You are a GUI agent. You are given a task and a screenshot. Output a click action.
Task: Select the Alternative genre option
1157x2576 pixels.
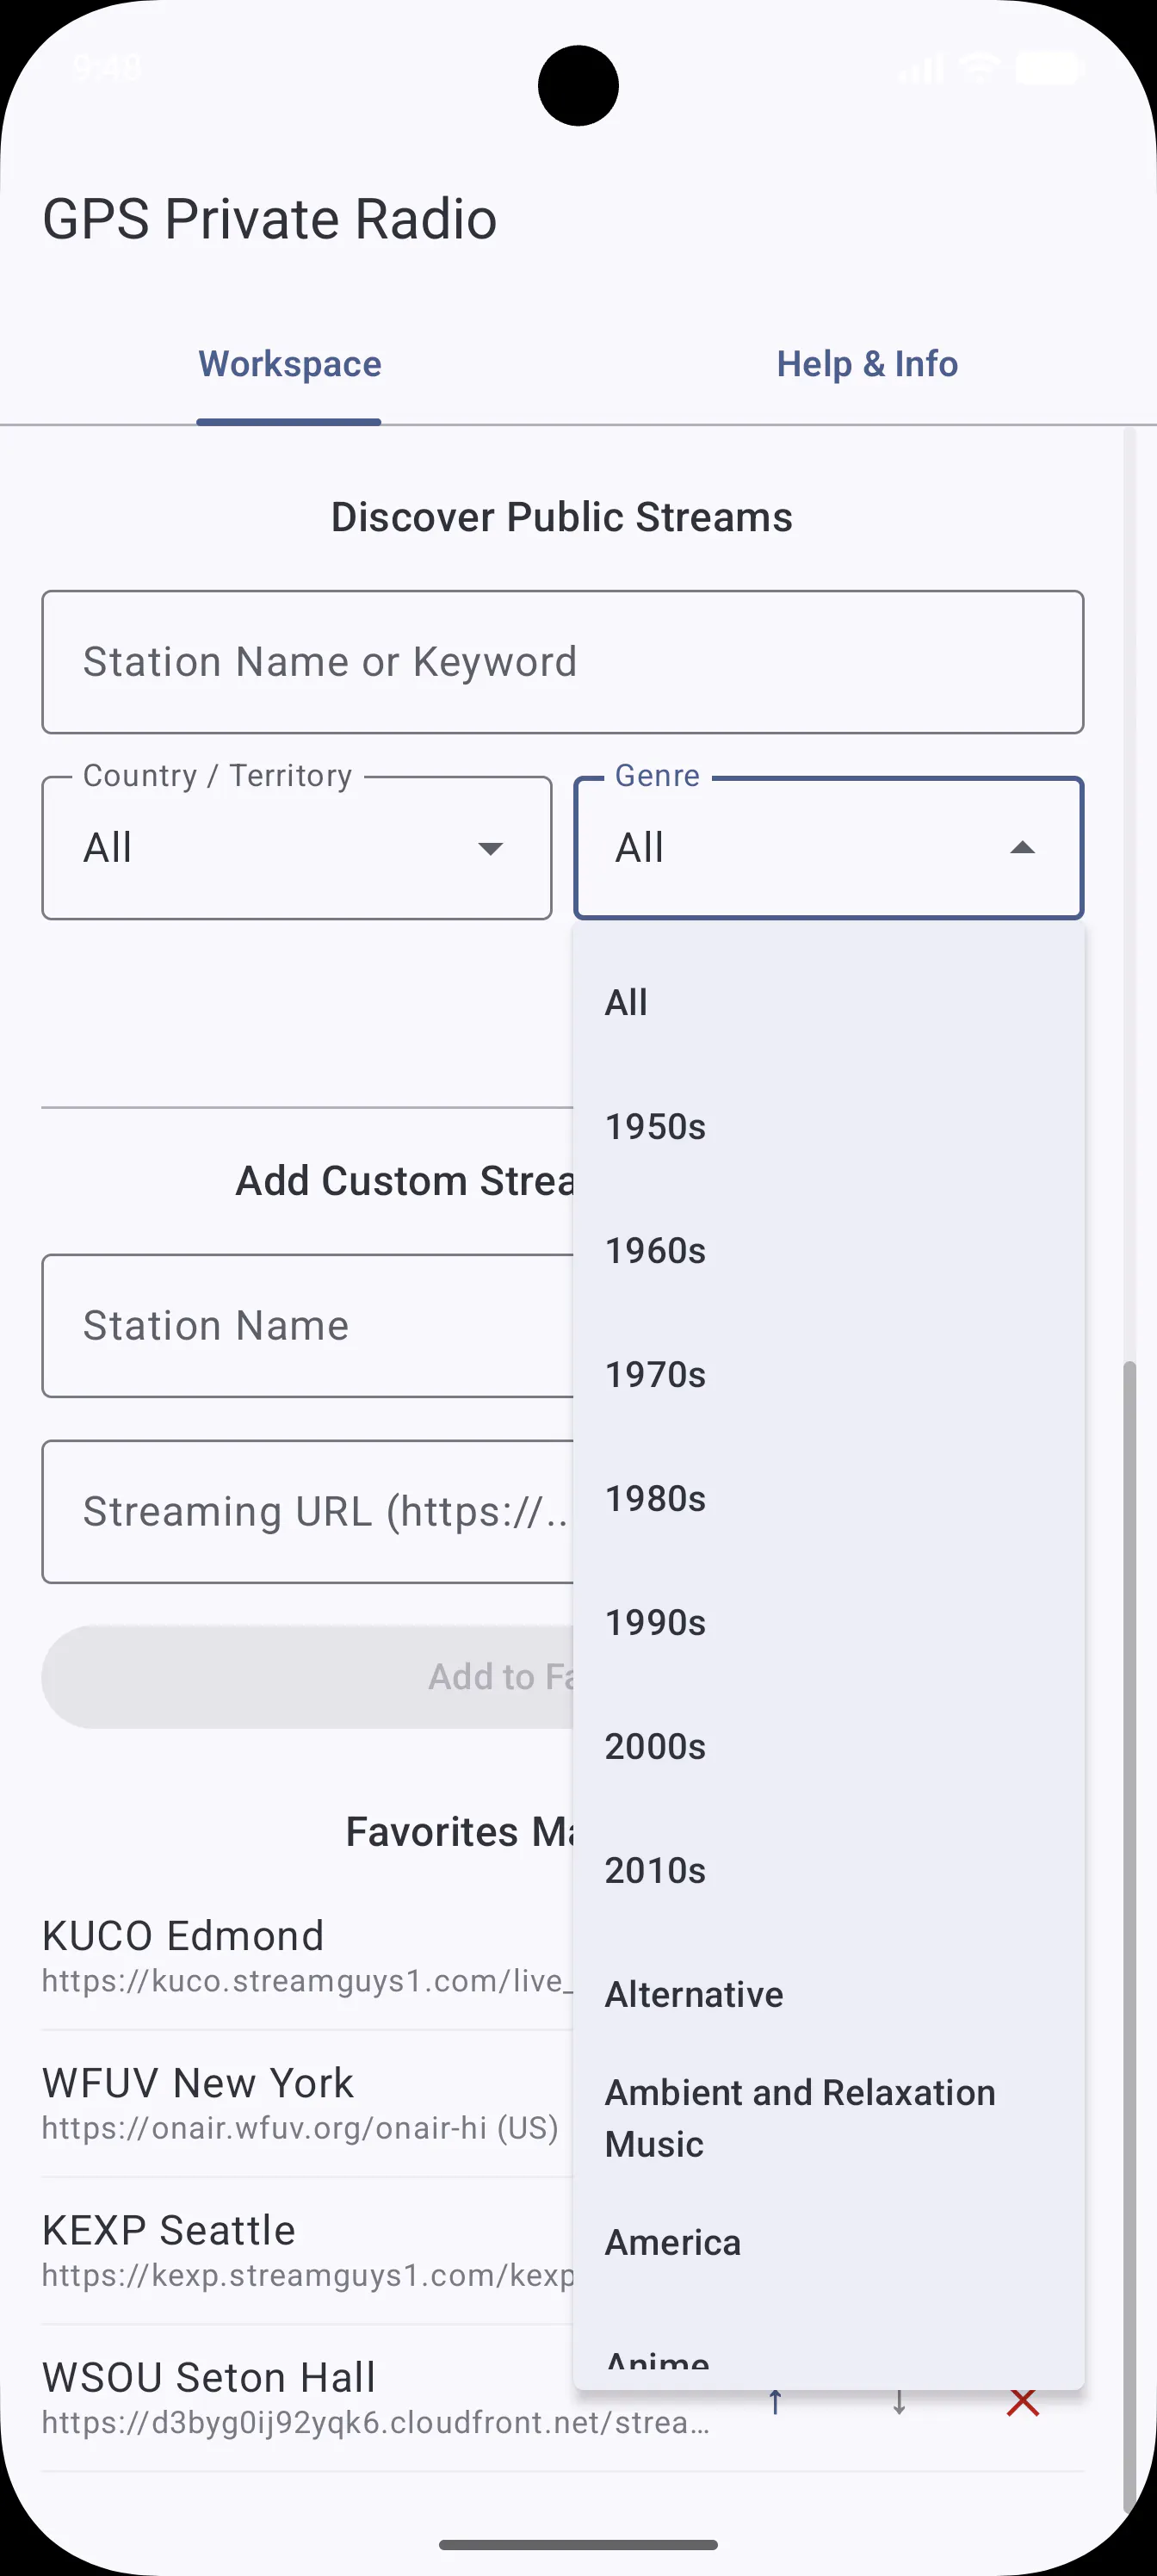pyautogui.click(x=828, y=1994)
